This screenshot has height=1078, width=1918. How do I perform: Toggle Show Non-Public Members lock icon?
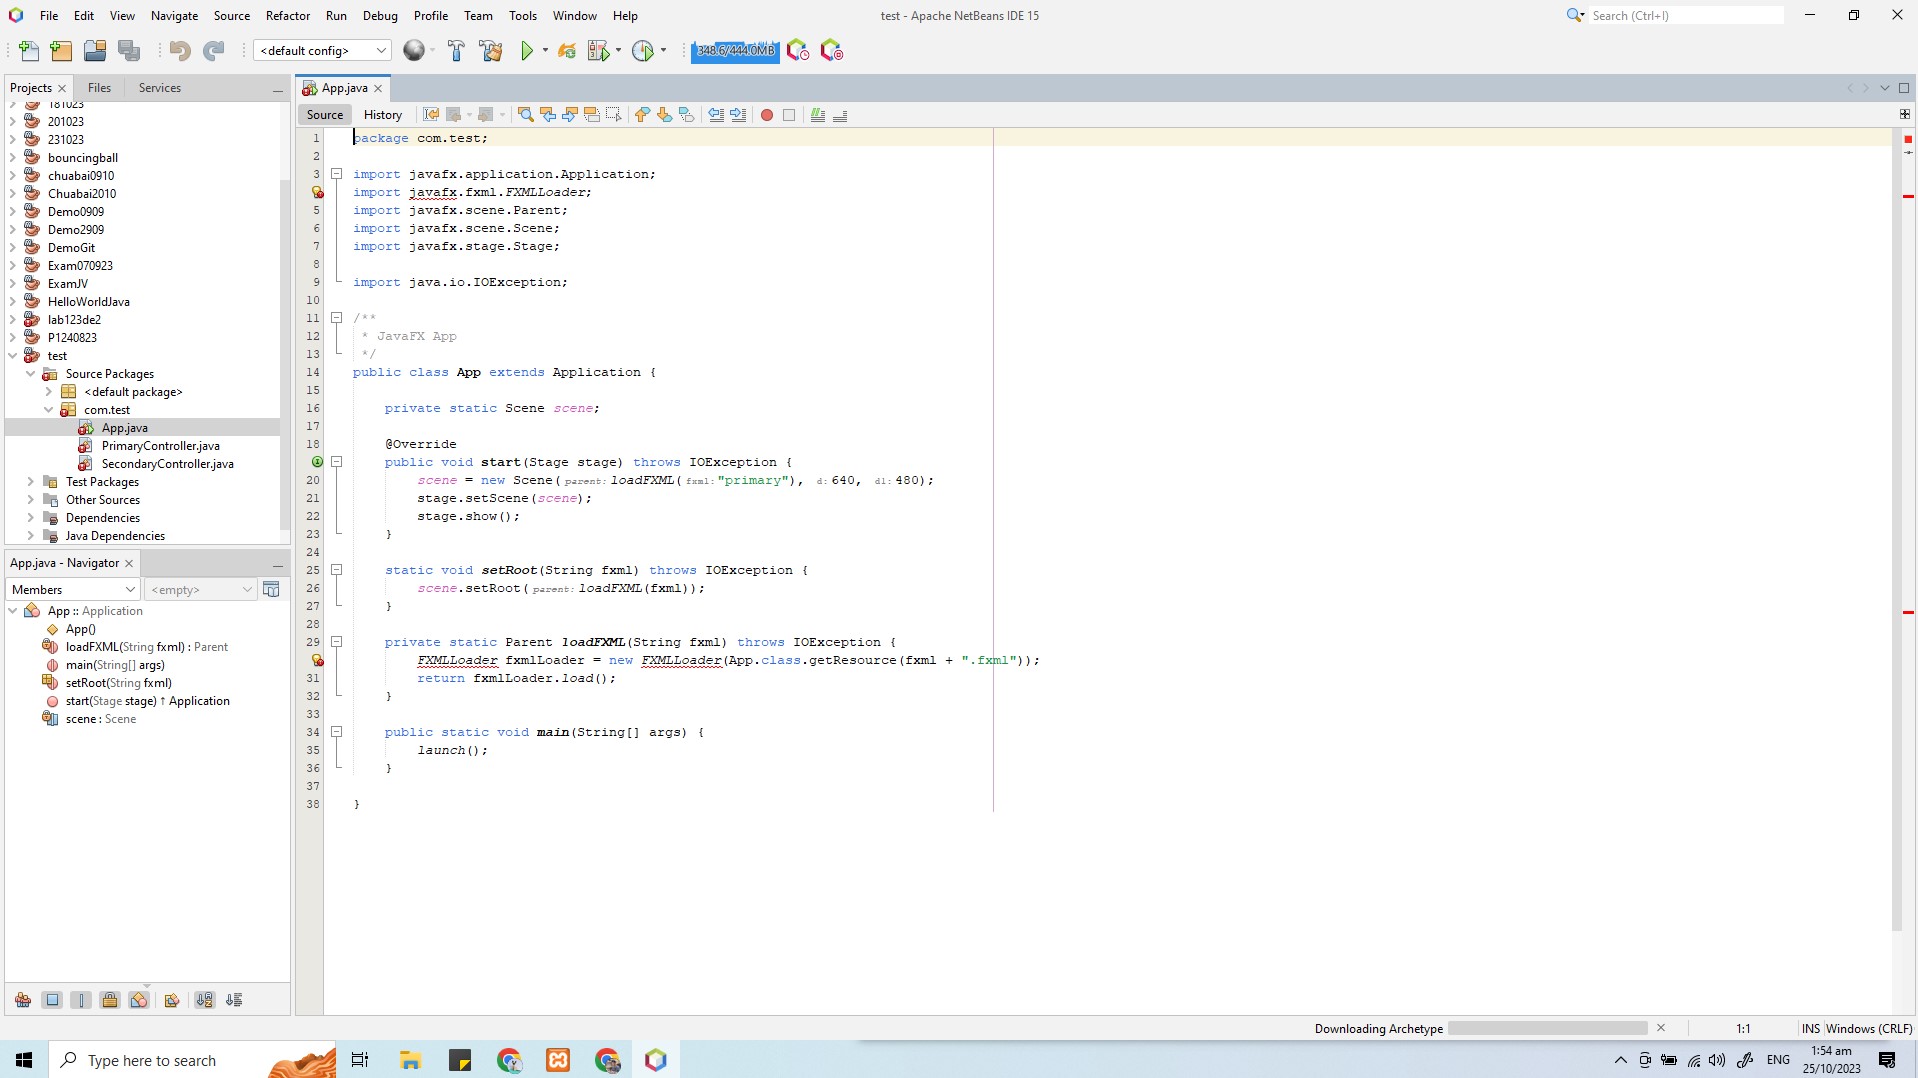tap(110, 1000)
